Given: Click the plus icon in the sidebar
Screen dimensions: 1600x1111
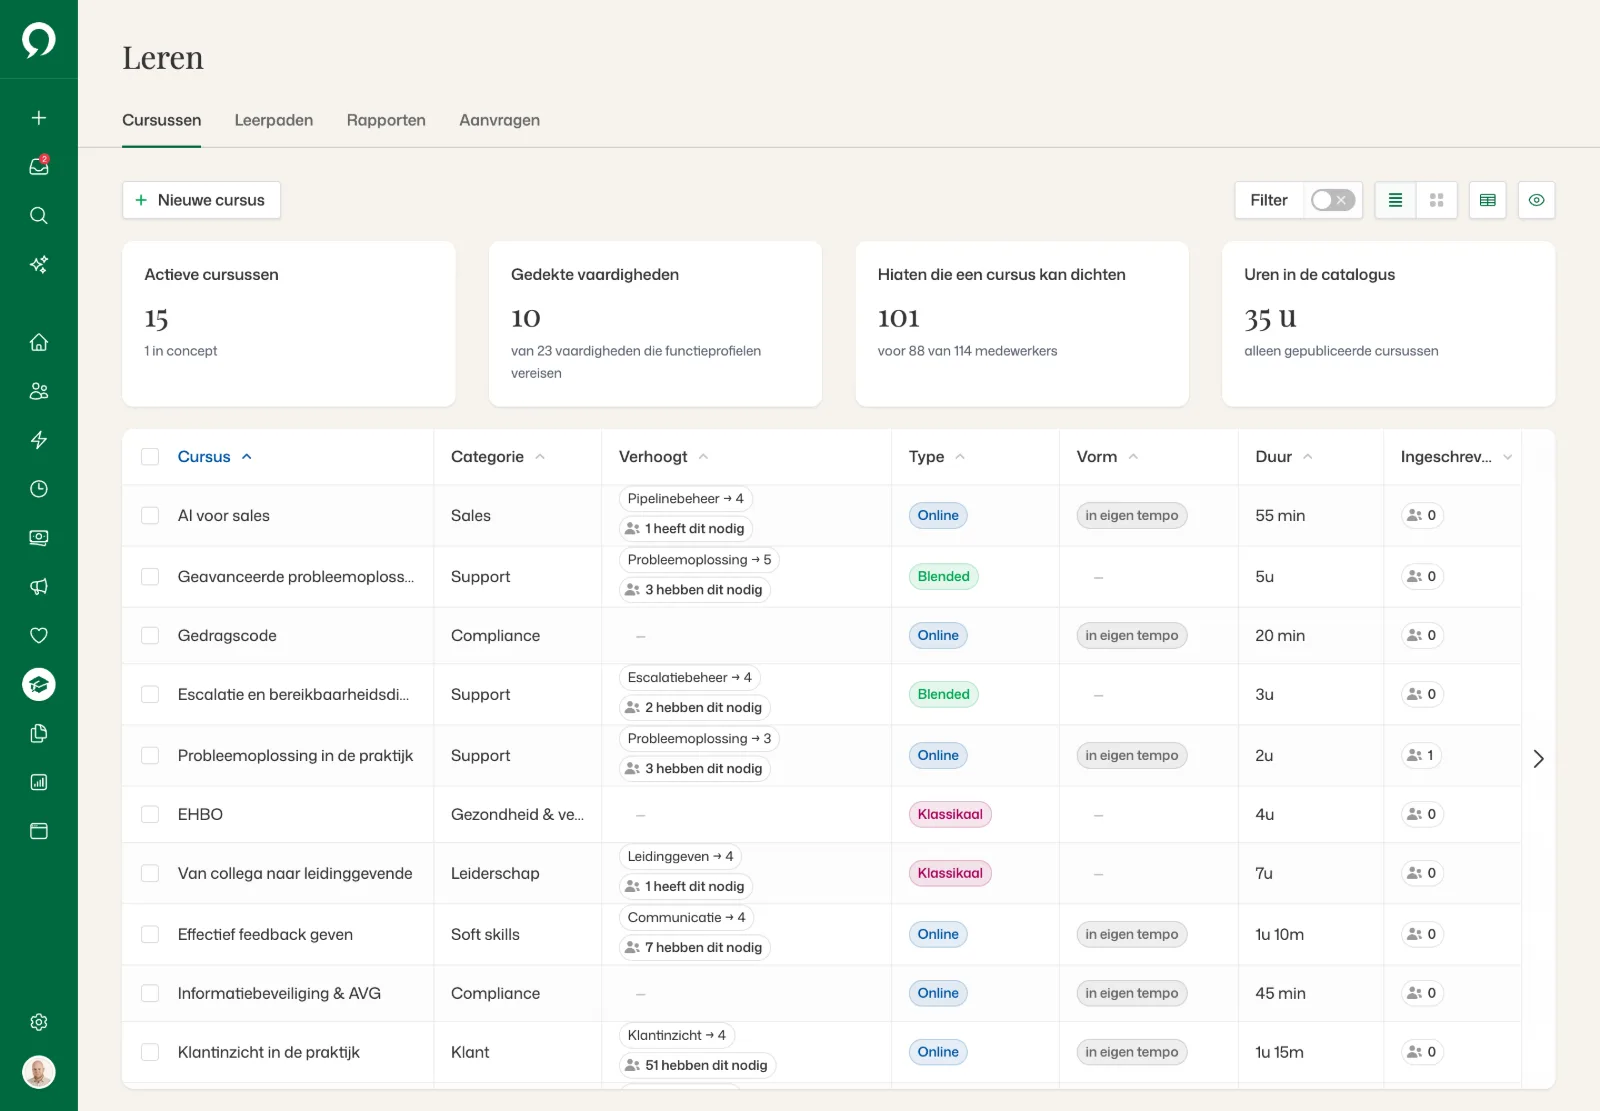Looking at the screenshot, I should click(x=39, y=118).
